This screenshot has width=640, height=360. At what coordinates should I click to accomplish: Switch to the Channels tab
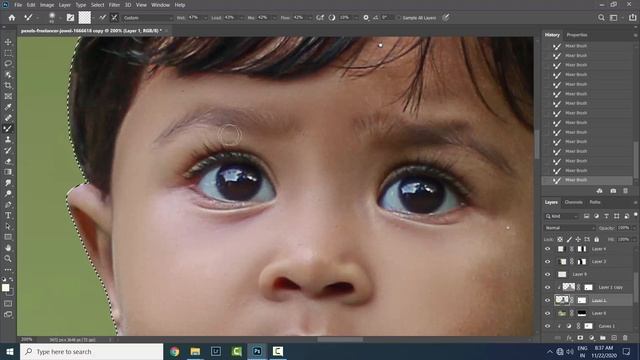point(573,202)
